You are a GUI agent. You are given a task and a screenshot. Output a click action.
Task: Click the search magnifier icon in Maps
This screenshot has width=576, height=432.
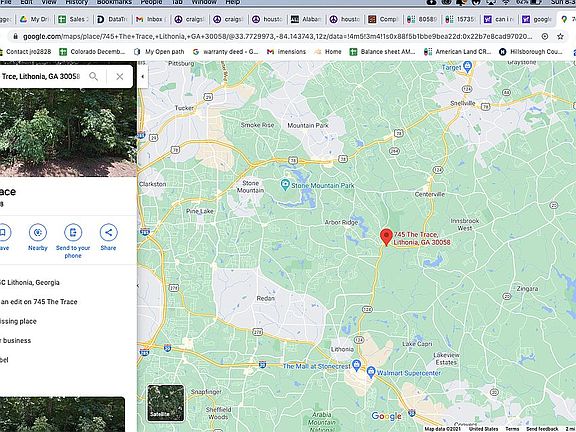(94, 76)
